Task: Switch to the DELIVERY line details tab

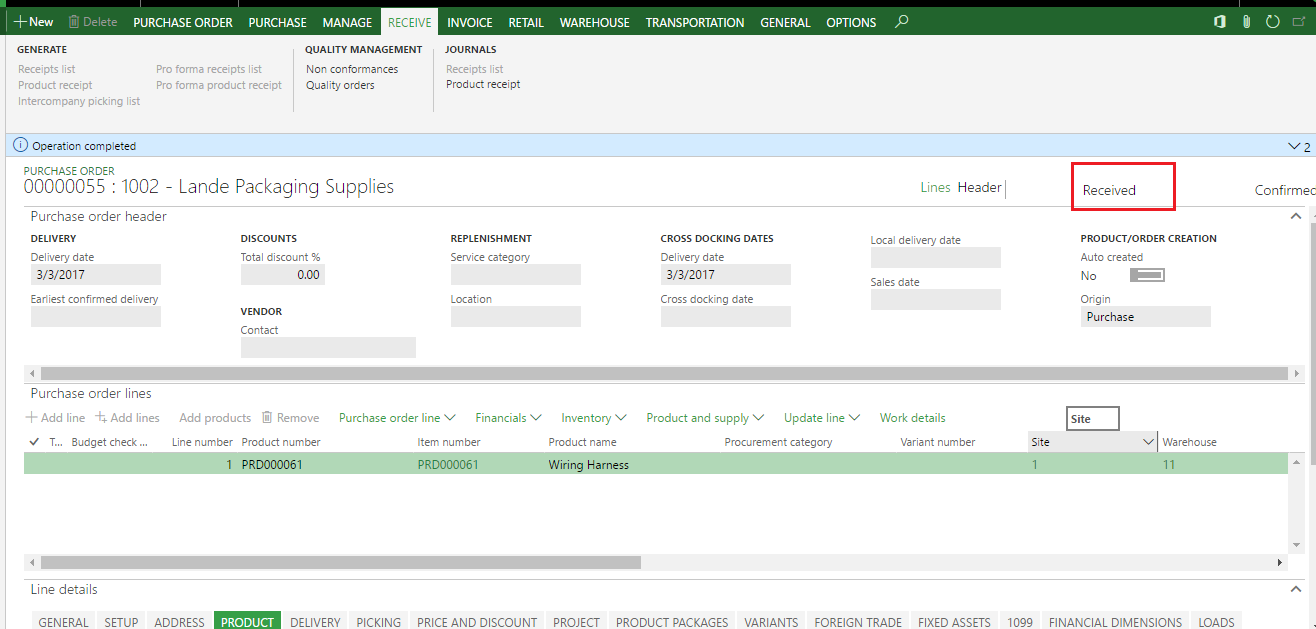Action: point(315,622)
